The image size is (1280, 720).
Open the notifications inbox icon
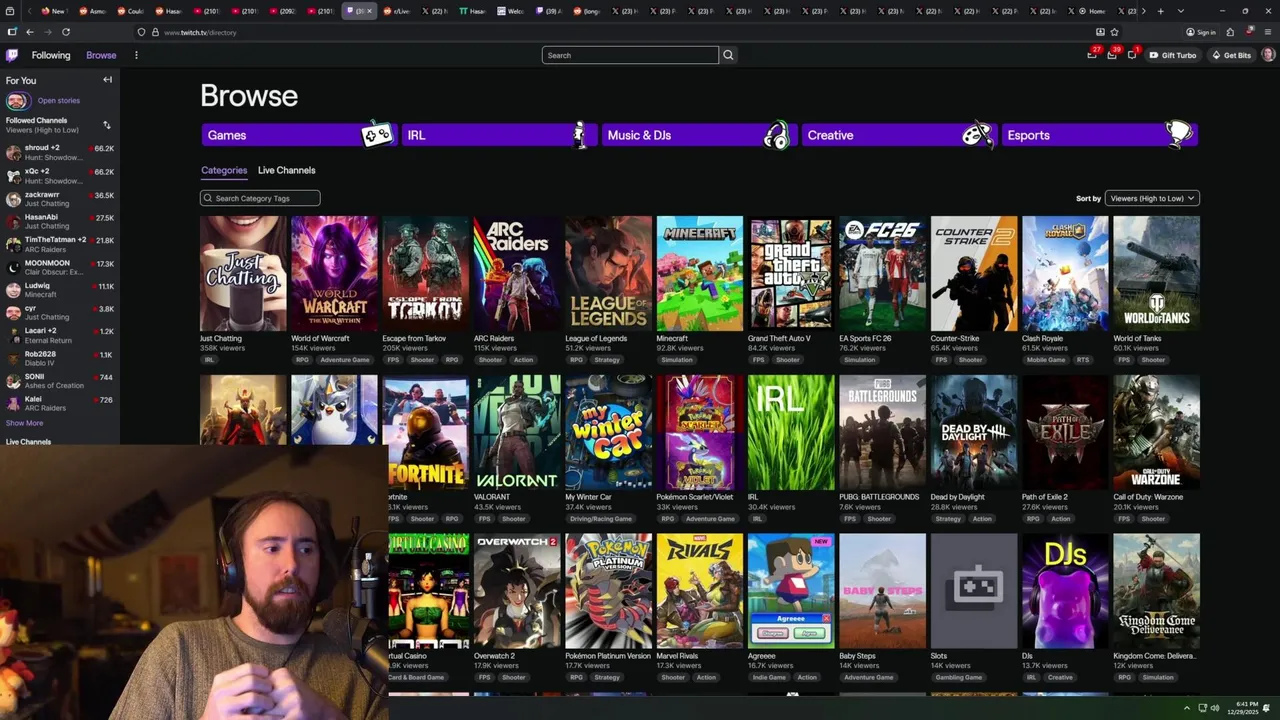(1112, 55)
